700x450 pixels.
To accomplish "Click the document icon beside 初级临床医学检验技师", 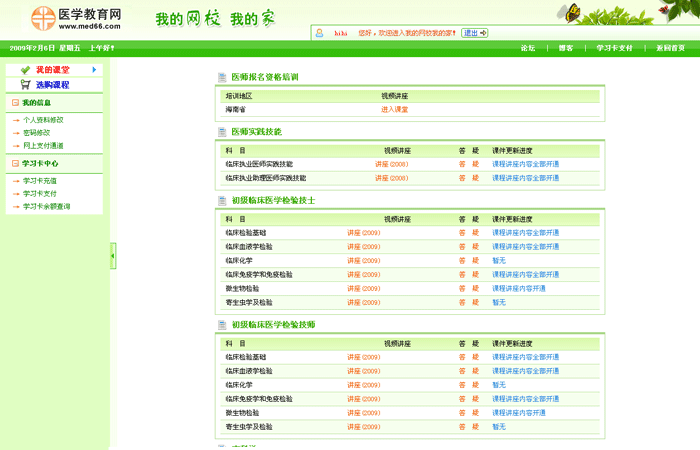I will click(x=222, y=325).
